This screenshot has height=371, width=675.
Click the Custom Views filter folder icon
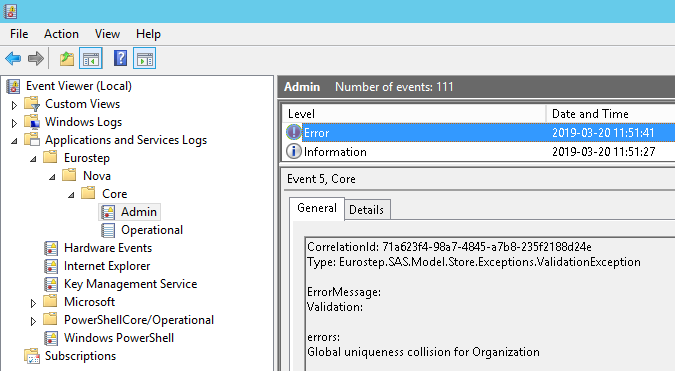point(32,104)
